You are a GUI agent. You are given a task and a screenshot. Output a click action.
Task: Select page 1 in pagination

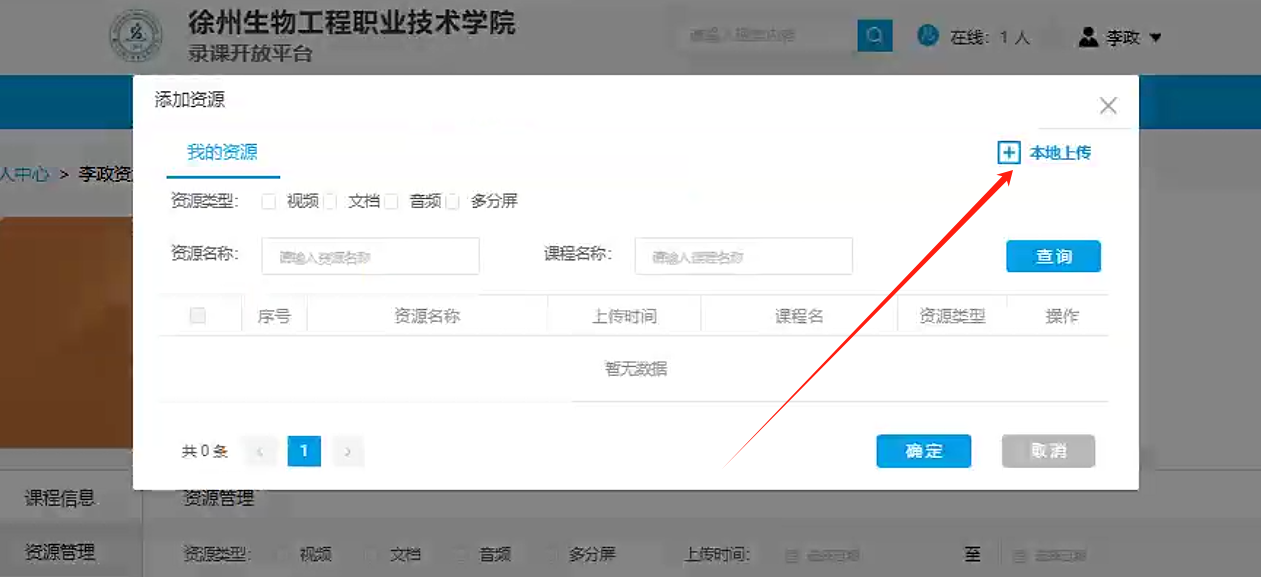pyautogui.click(x=304, y=451)
